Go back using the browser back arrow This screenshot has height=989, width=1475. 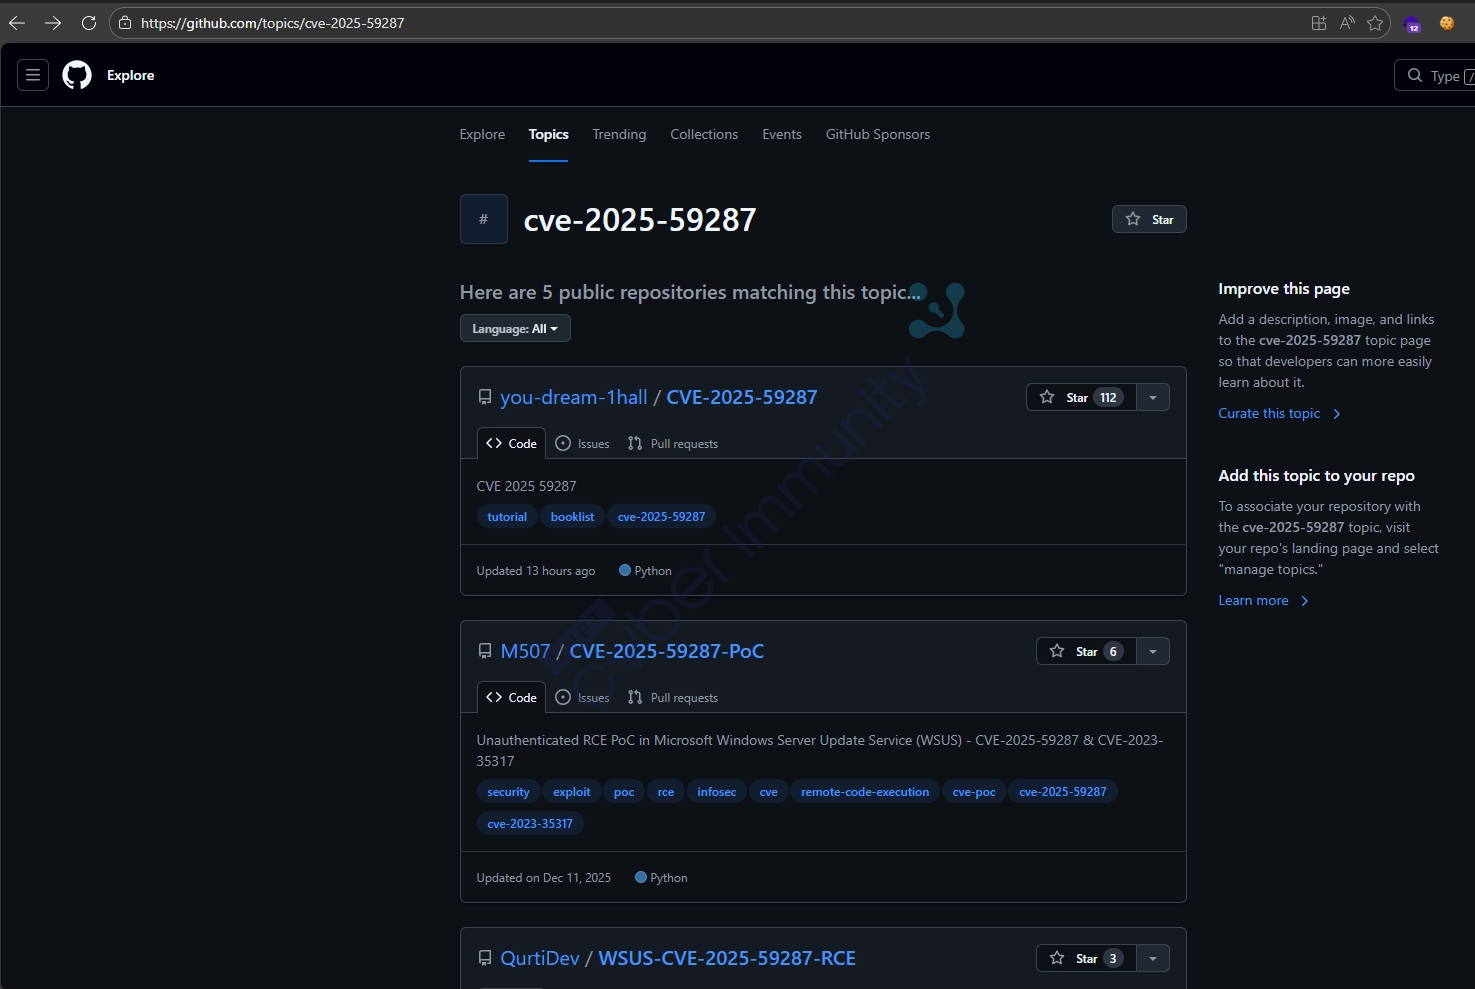click(x=17, y=23)
